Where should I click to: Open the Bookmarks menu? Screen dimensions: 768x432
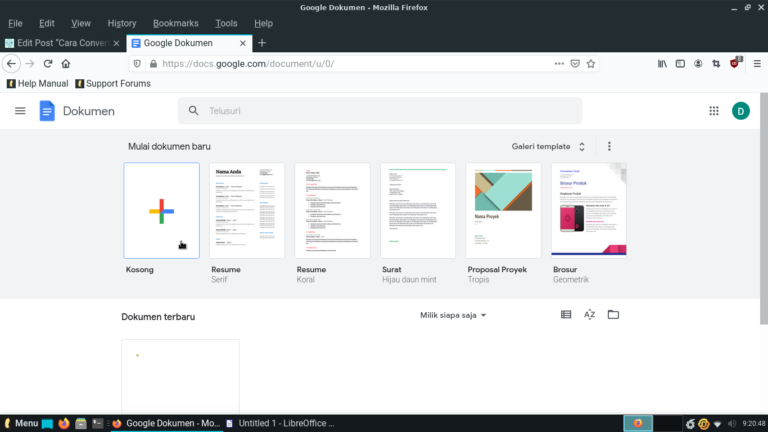(176, 24)
